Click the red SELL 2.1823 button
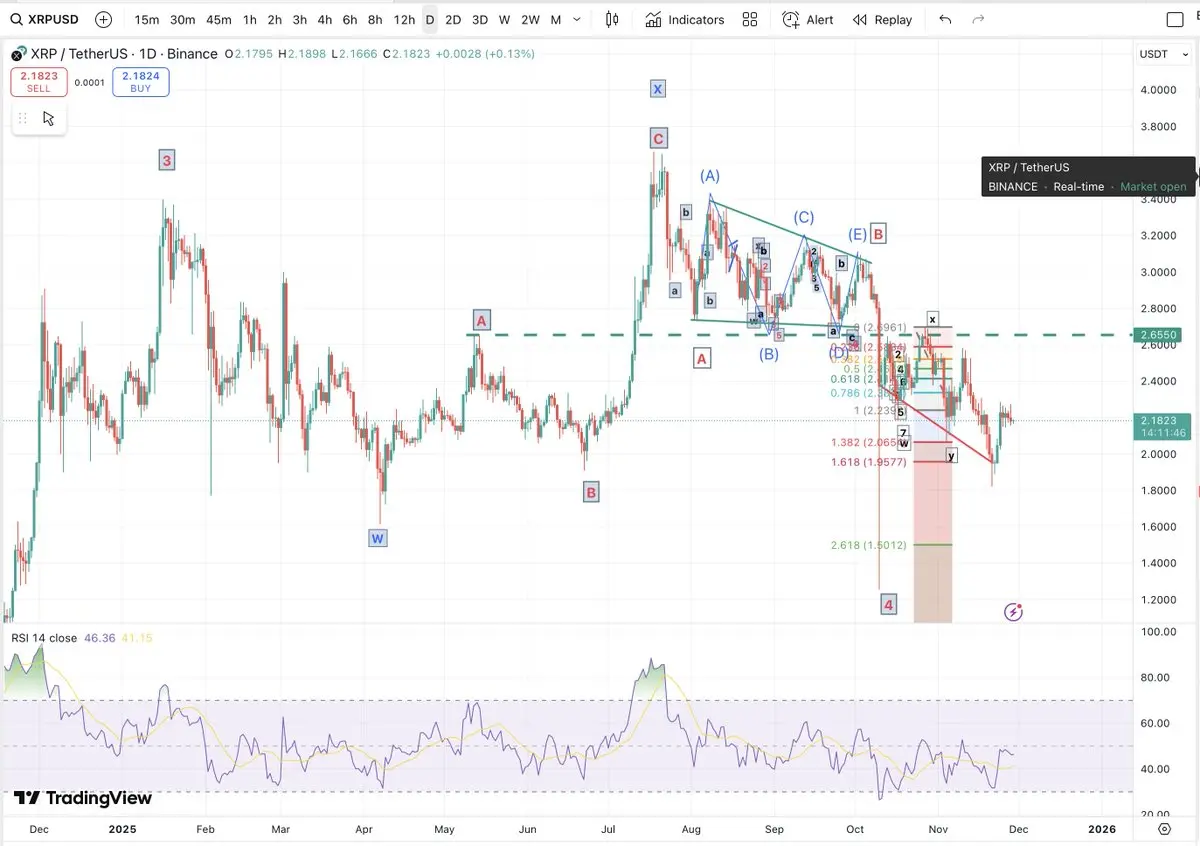This screenshot has height=846, width=1200. click(39, 82)
